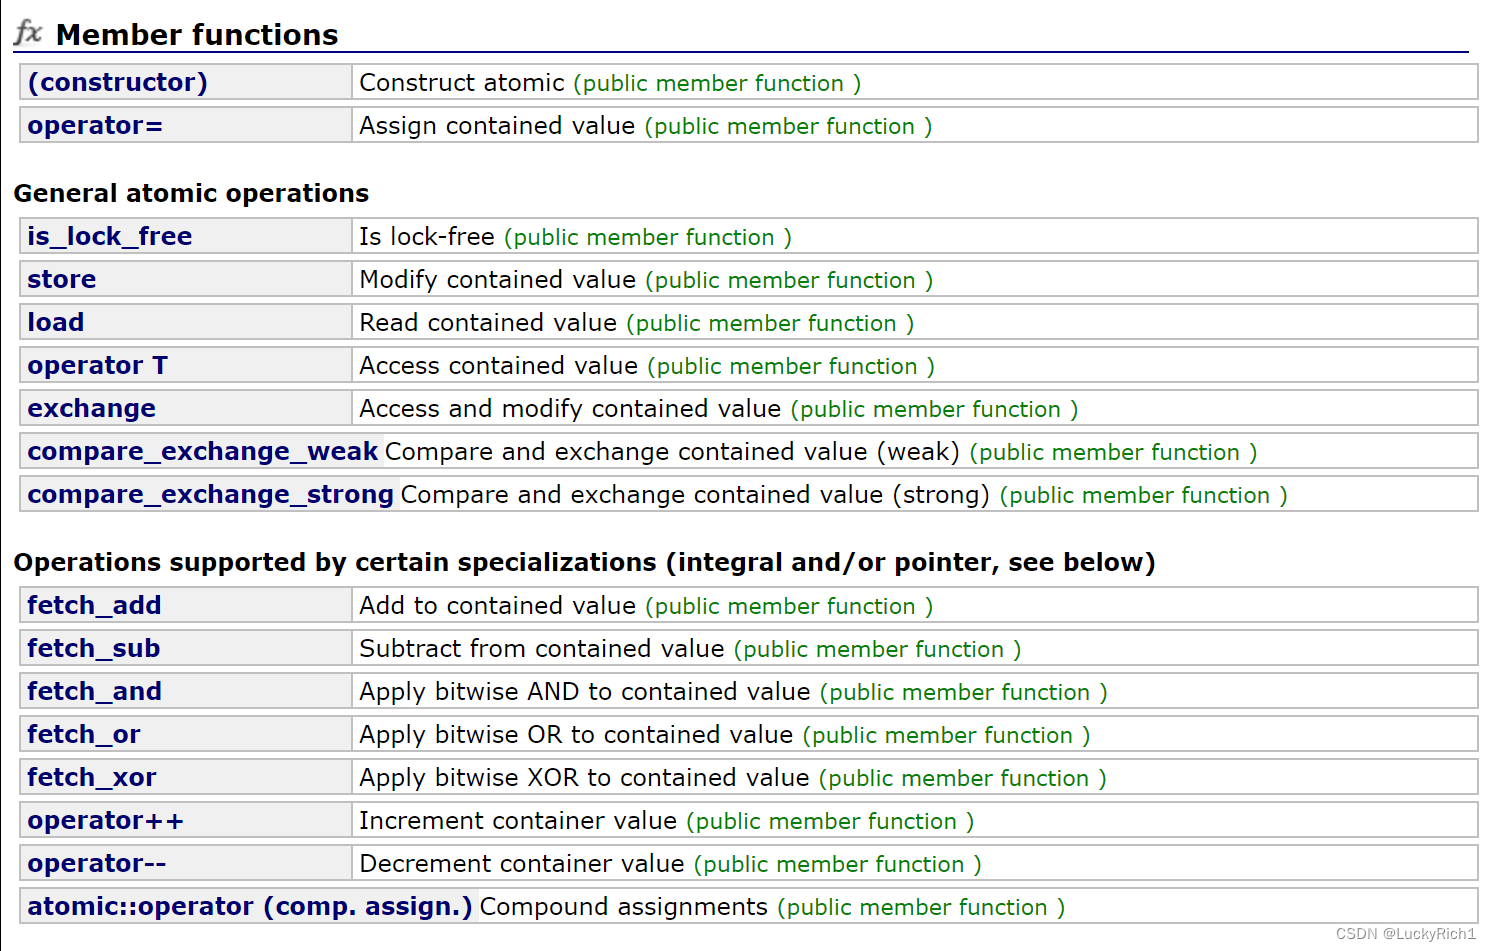Follow the exchange function link
The width and height of the screenshot is (1491, 951).
(x=92, y=408)
